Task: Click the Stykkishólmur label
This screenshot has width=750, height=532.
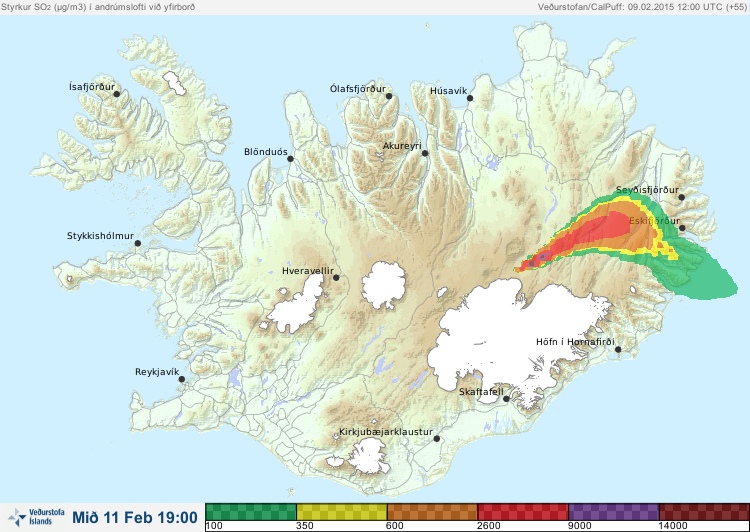Action: click(x=100, y=236)
